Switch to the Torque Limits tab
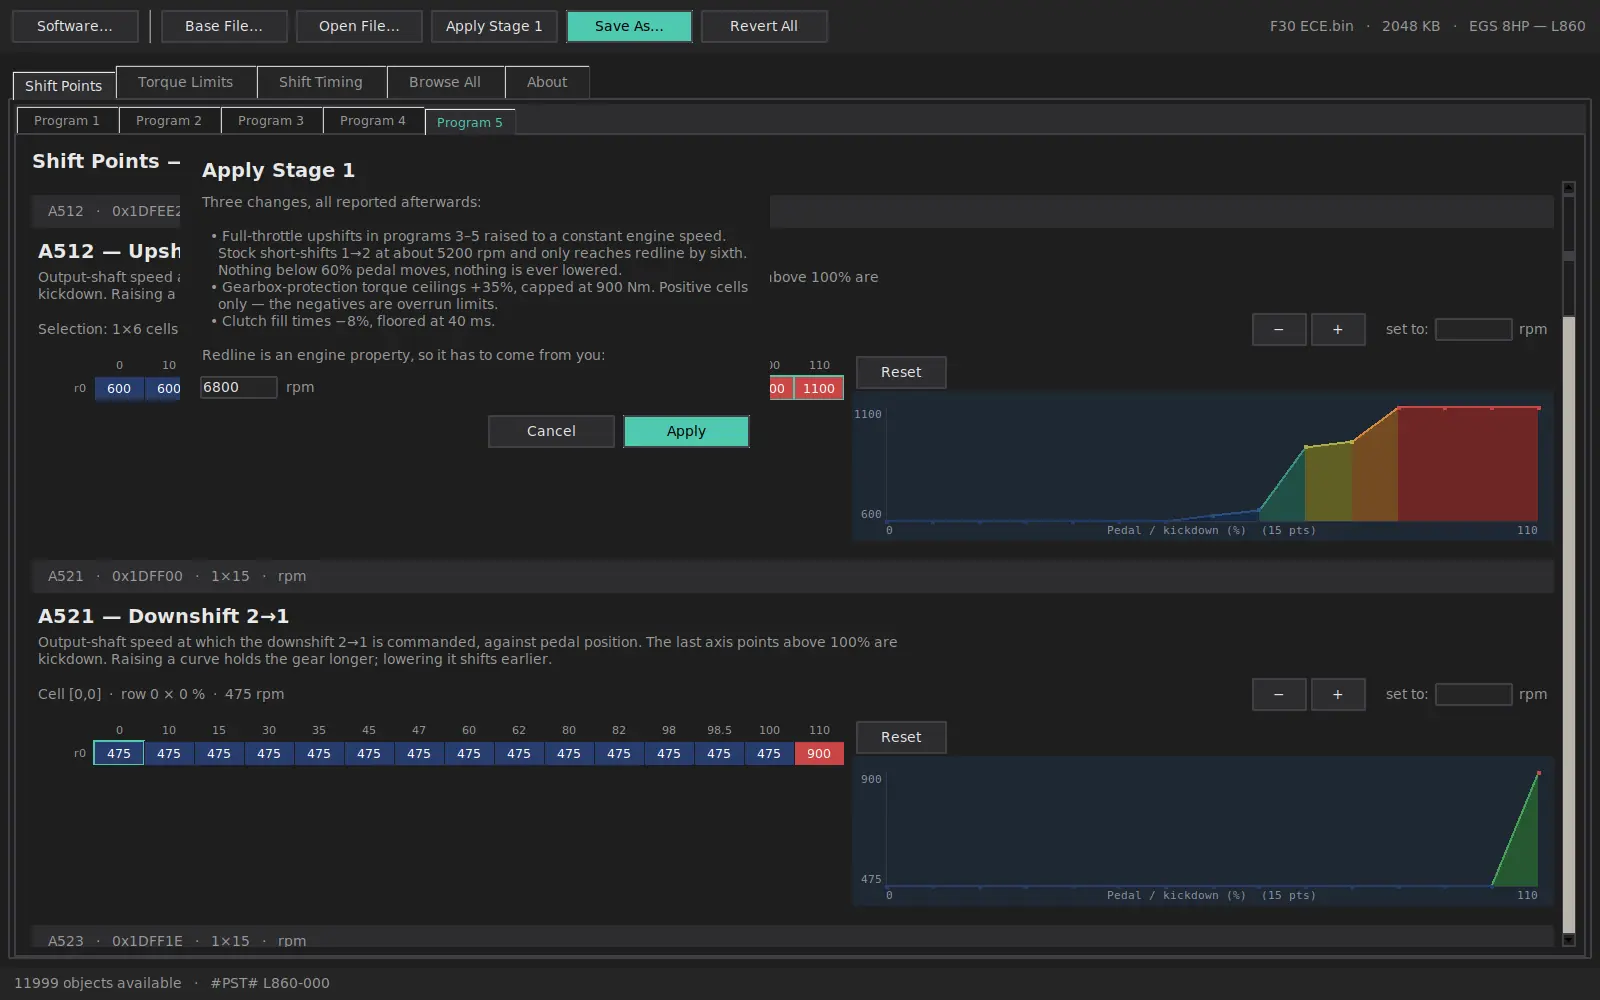The width and height of the screenshot is (1600, 1000). (186, 82)
